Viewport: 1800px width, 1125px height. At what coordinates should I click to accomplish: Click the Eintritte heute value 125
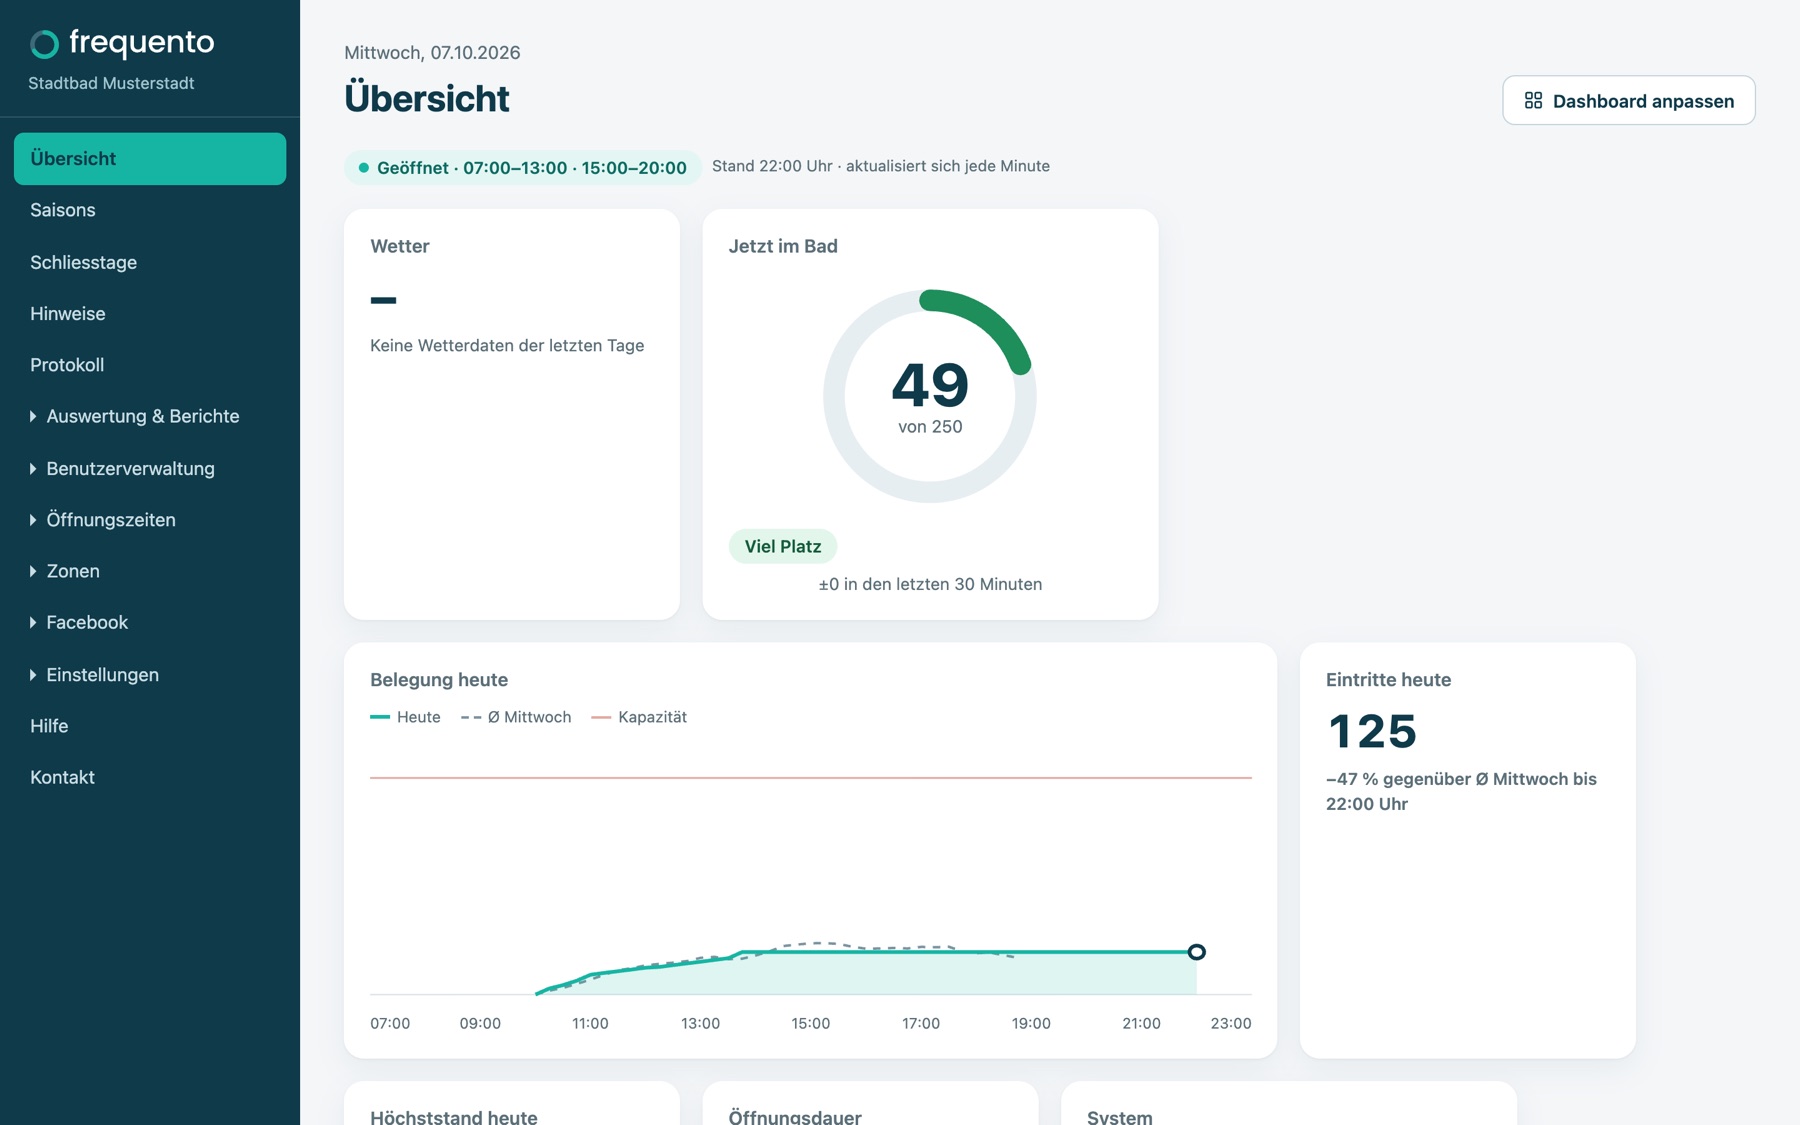pyautogui.click(x=1372, y=731)
